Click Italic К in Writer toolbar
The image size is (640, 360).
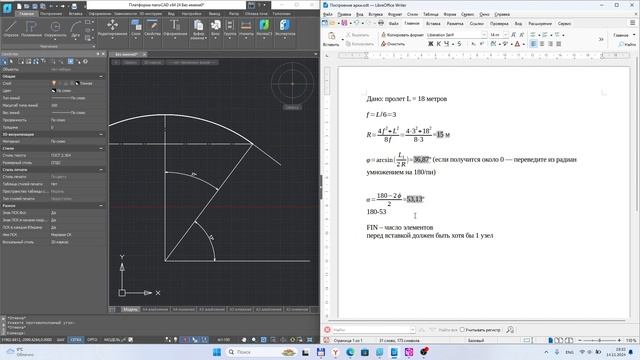(438, 44)
